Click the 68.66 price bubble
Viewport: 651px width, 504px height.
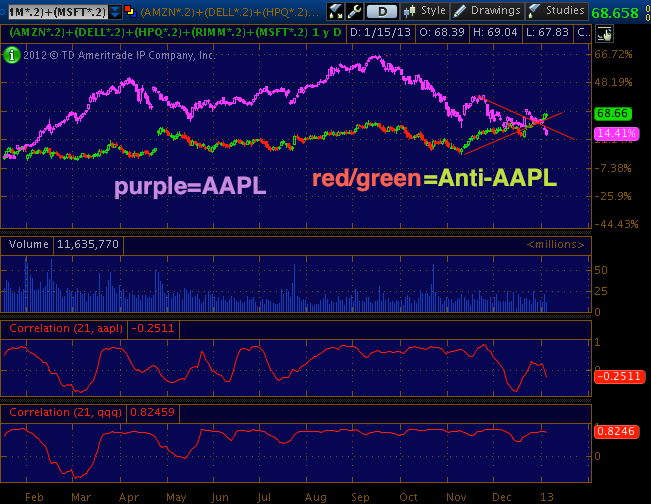click(613, 113)
